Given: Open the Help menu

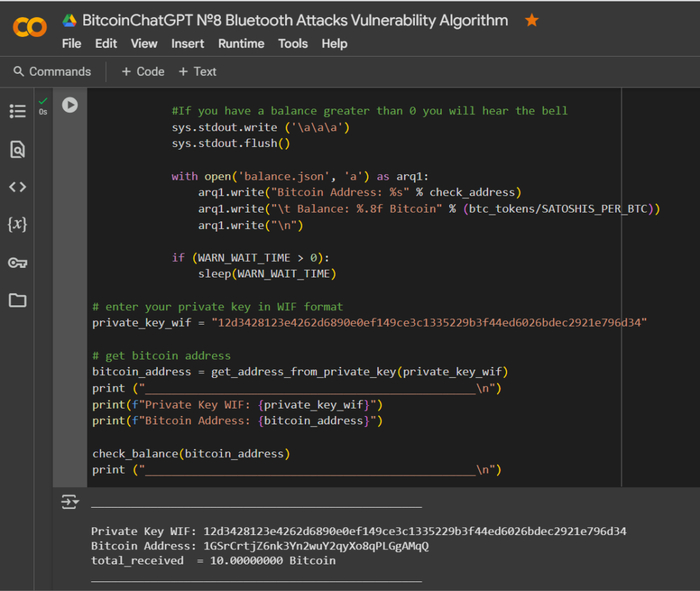Looking at the screenshot, I should [x=334, y=44].
